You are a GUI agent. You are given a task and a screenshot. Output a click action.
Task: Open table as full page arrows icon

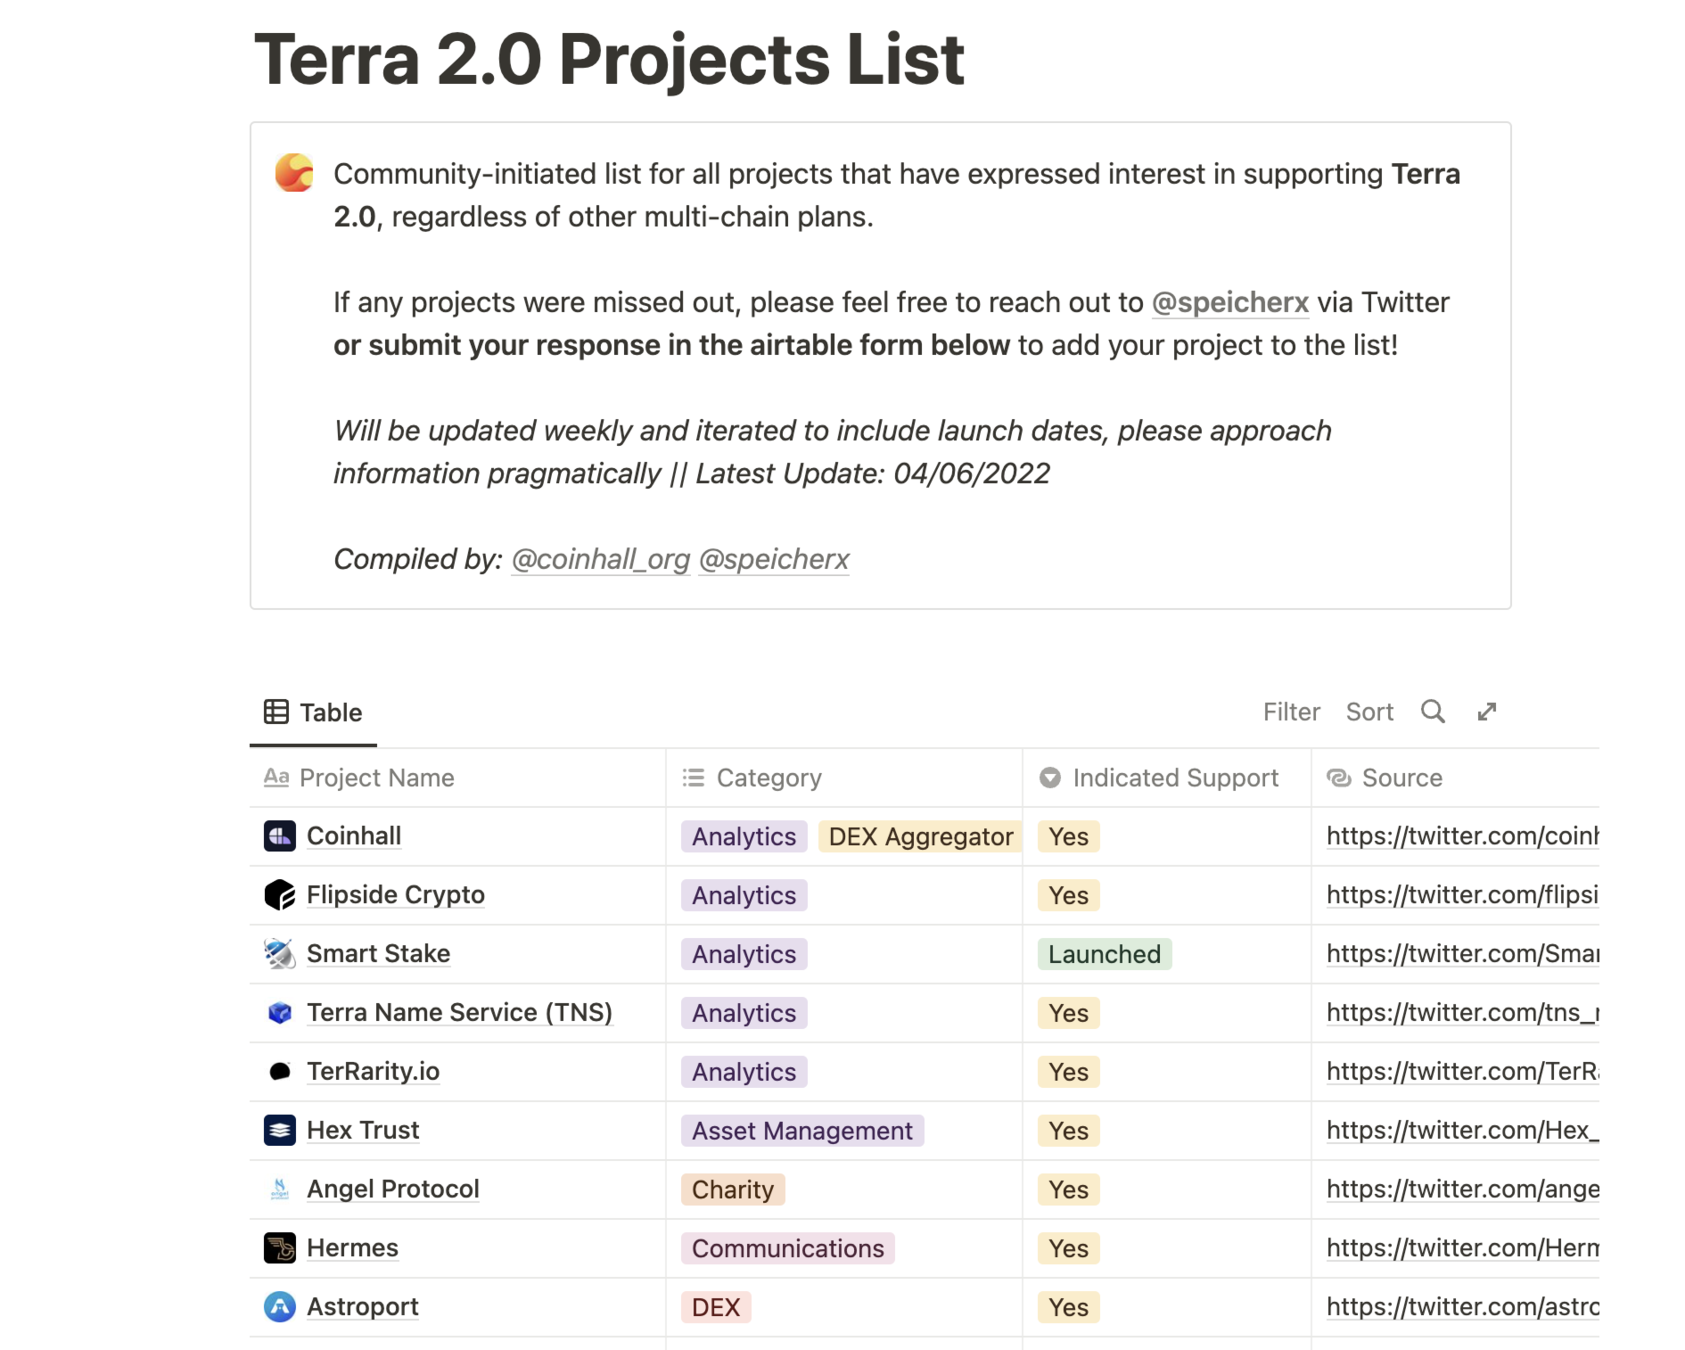click(x=1487, y=711)
